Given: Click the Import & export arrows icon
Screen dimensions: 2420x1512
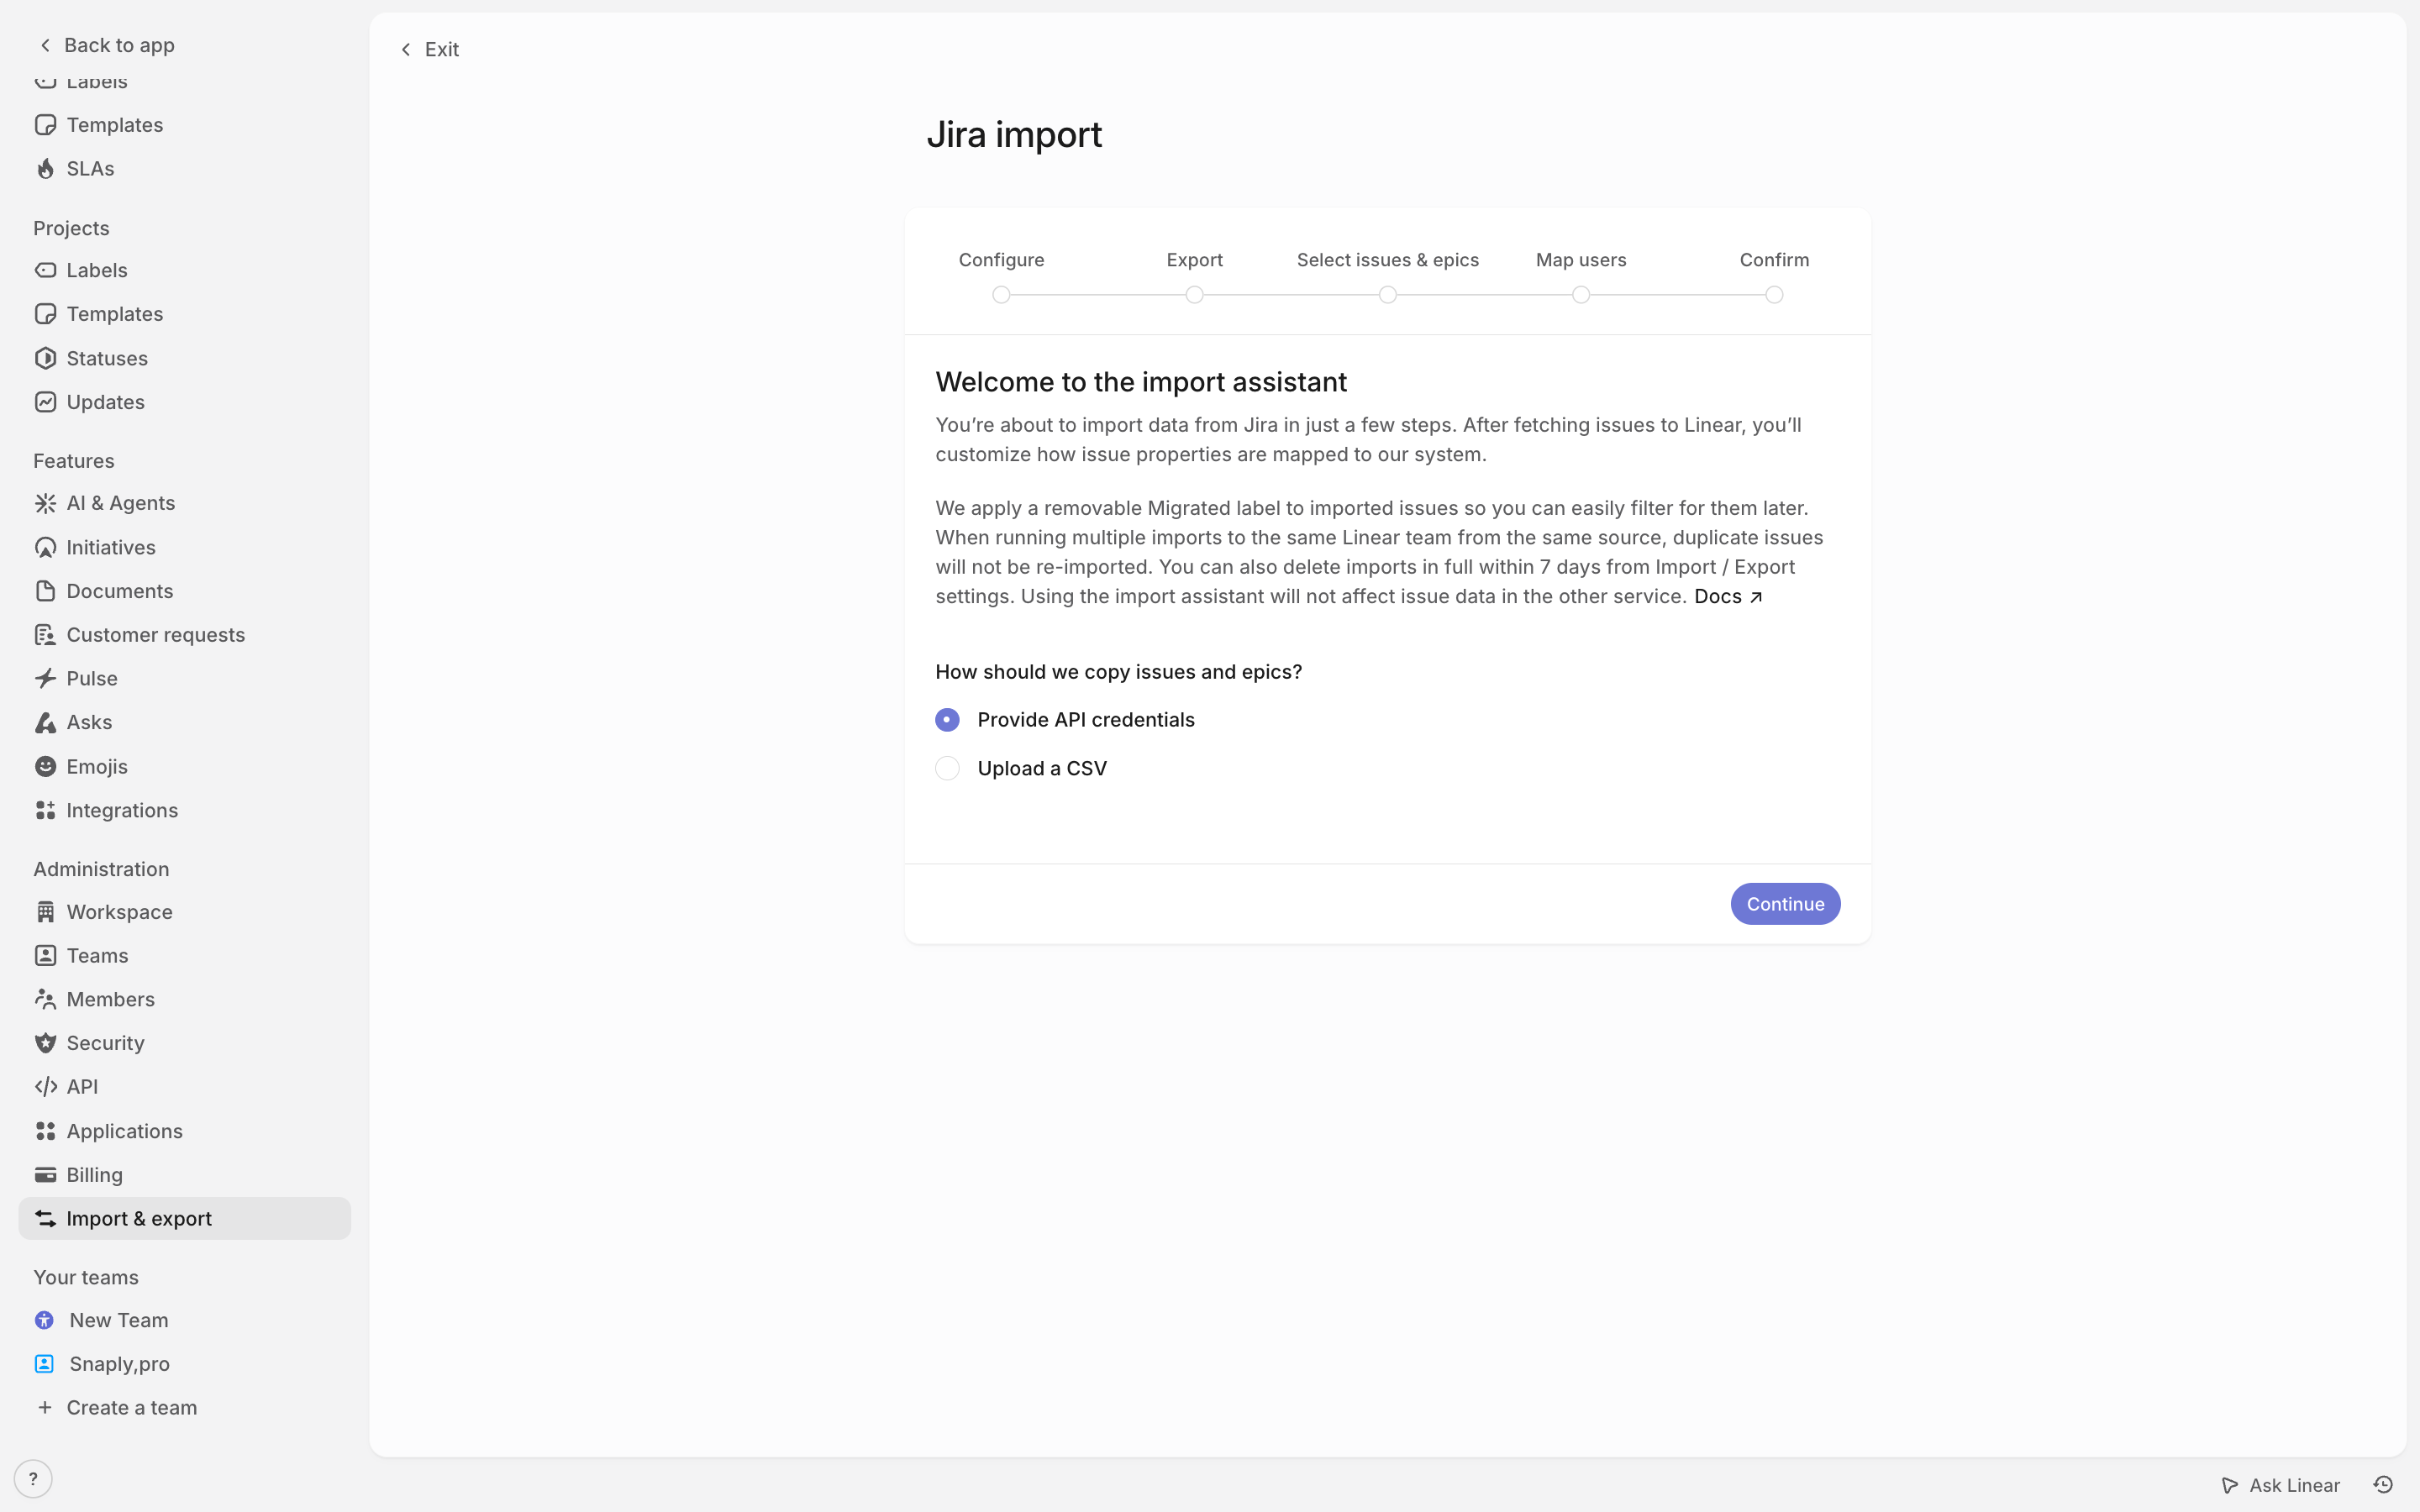Looking at the screenshot, I should (45, 1219).
